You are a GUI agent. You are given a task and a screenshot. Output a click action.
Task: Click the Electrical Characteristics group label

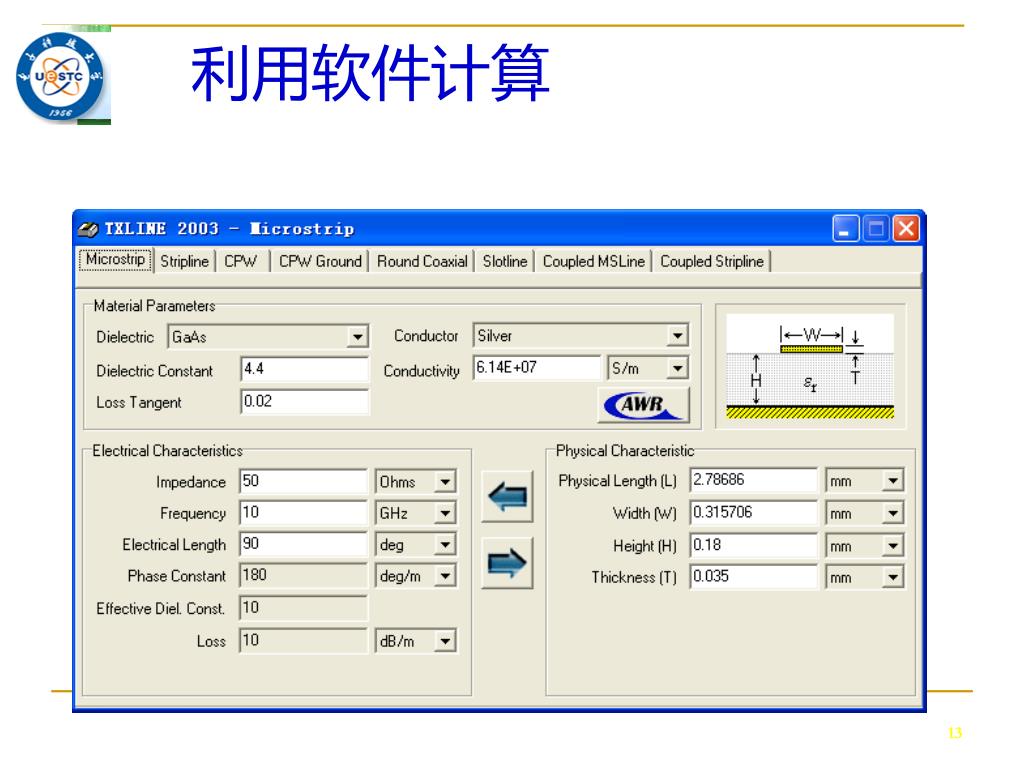[x=167, y=451]
